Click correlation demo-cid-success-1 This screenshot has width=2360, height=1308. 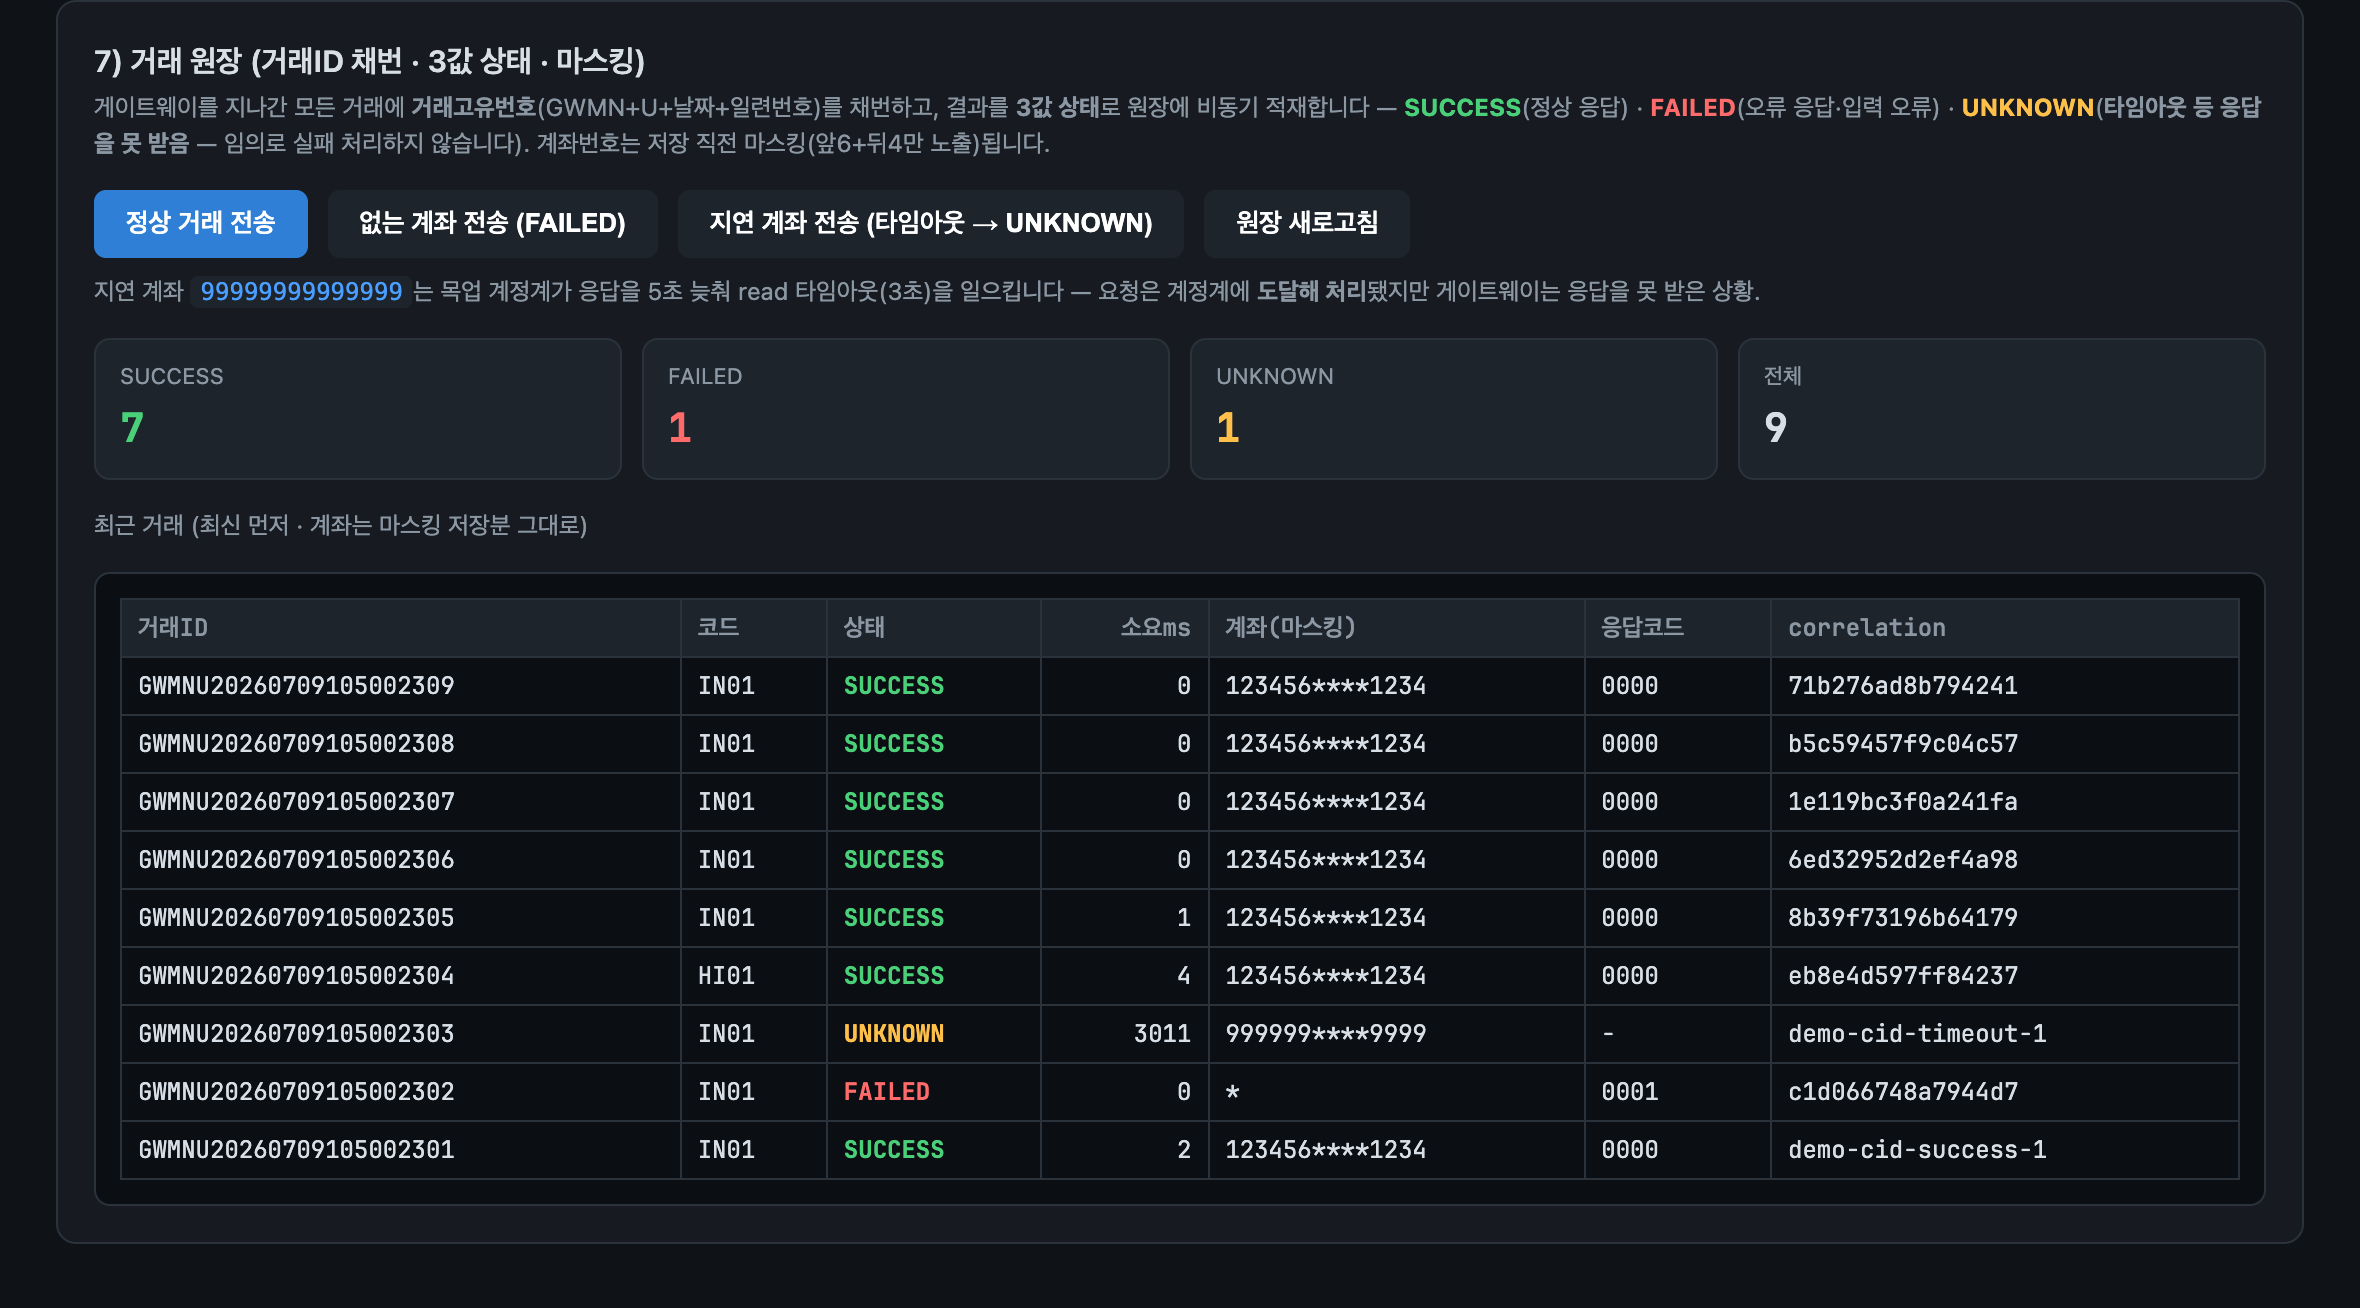pyautogui.click(x=1917, y=1150)
